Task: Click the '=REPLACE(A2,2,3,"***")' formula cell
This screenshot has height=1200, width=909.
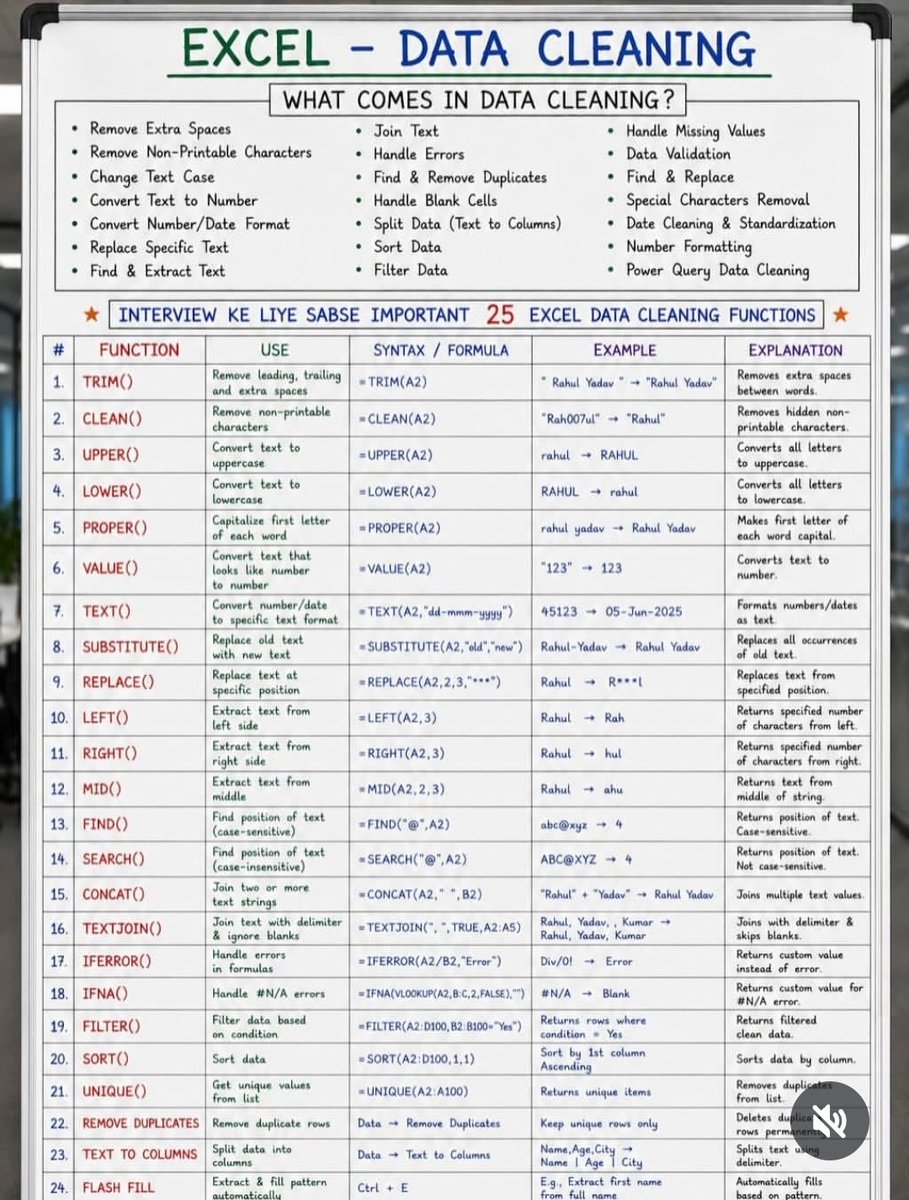Action: (x=440, y=683)
